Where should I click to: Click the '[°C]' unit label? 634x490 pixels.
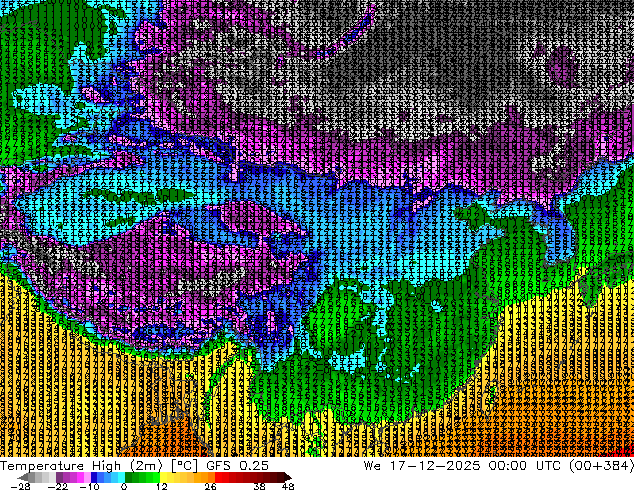click(184, 466)
